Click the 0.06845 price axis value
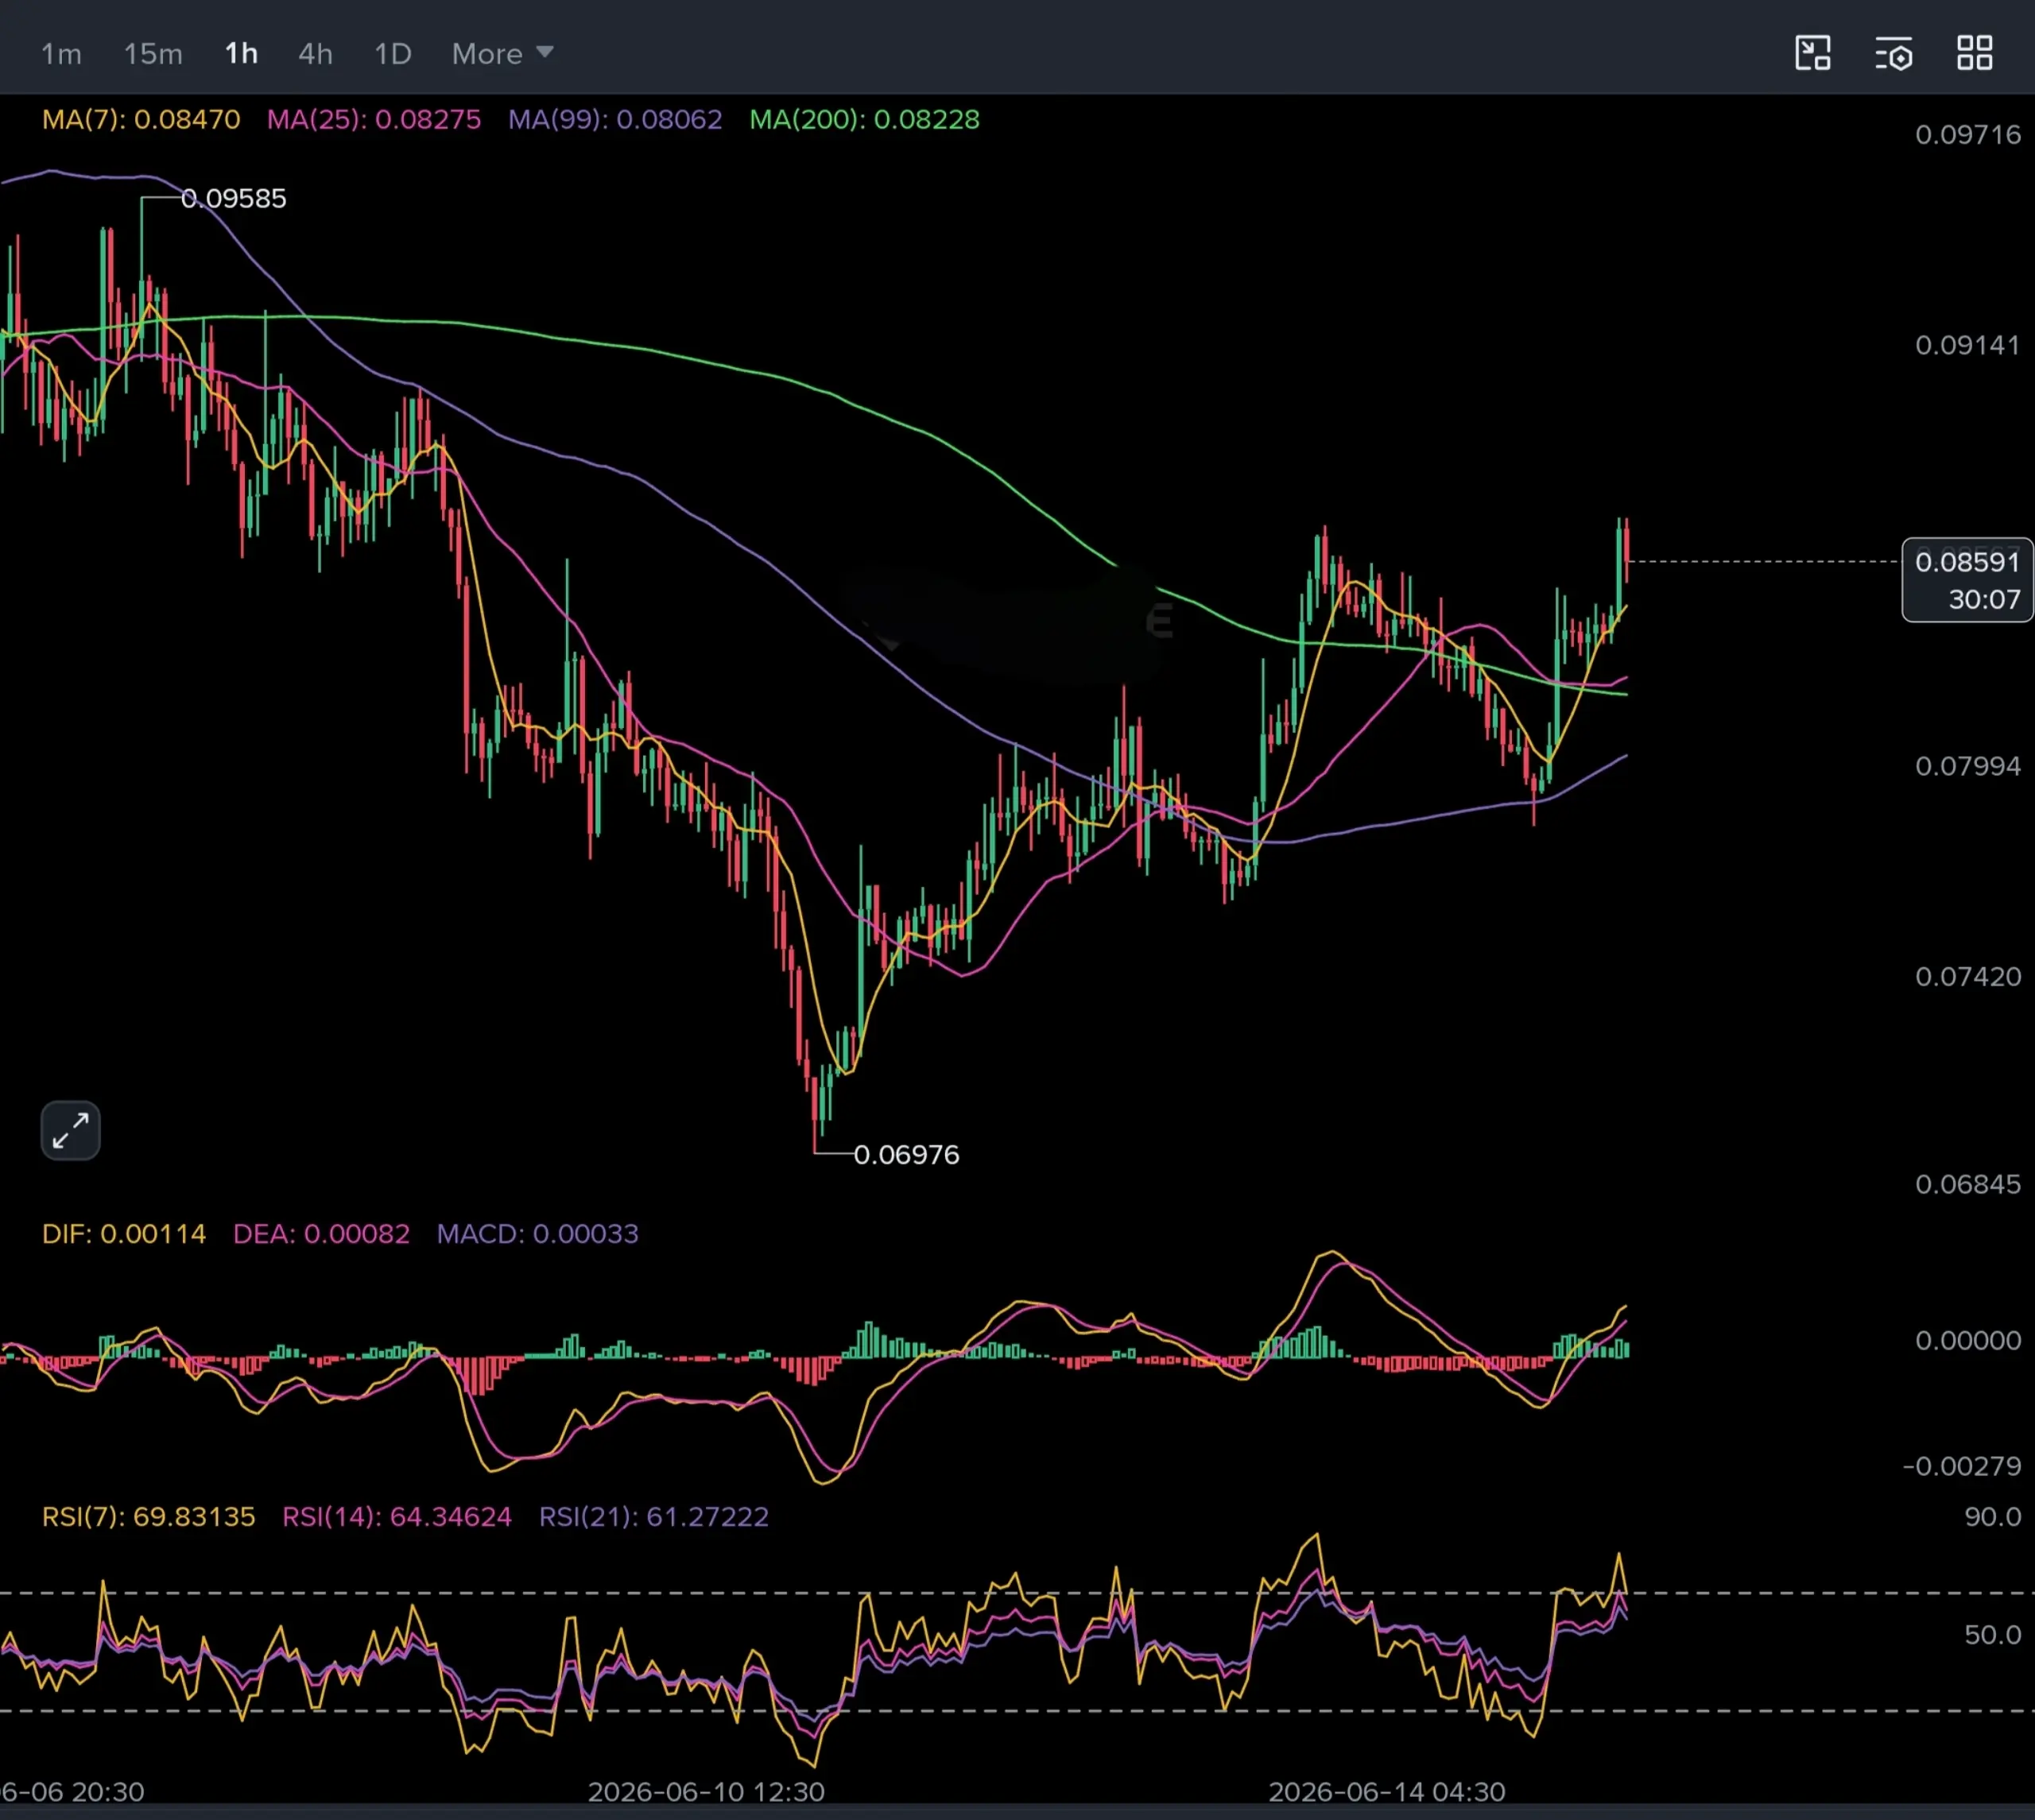This screenshot has height=1820, width=2035. point(1968,1184)
